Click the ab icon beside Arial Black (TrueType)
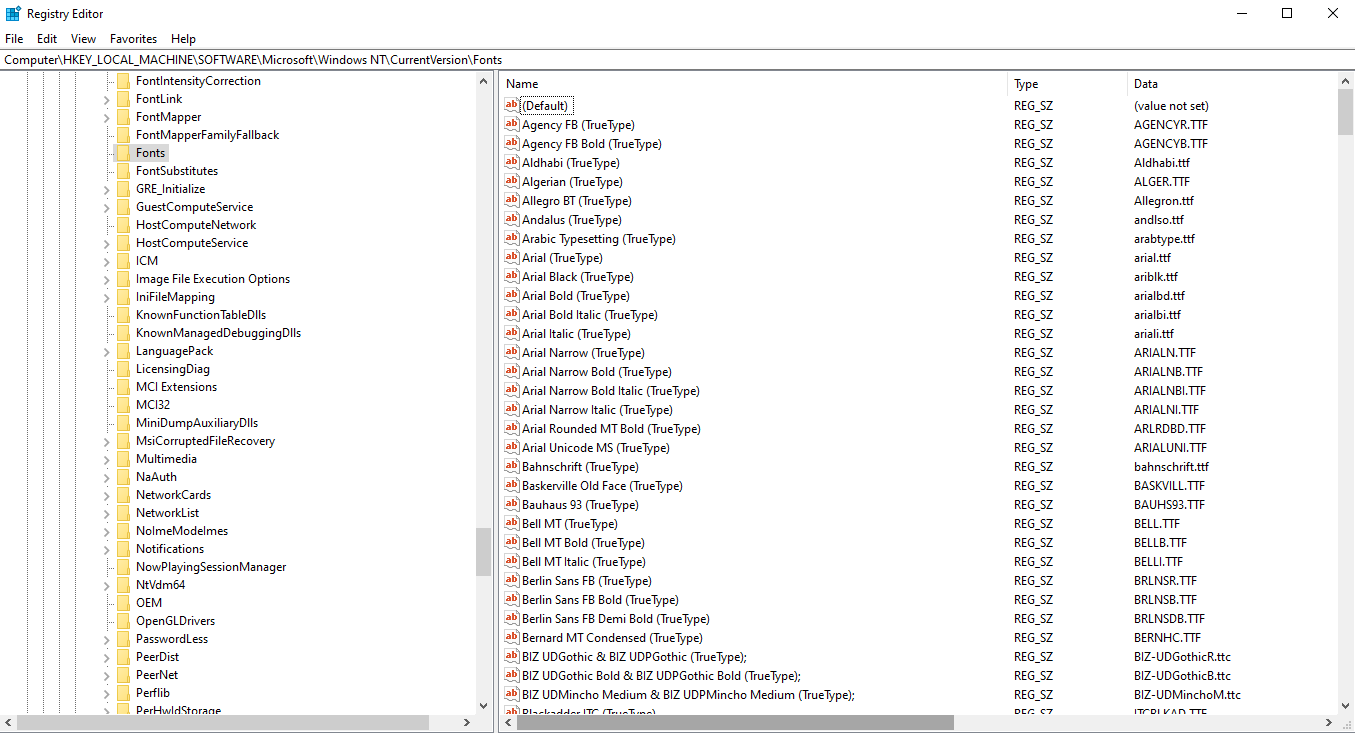The image size is (1355, 733). coord(512,276)
